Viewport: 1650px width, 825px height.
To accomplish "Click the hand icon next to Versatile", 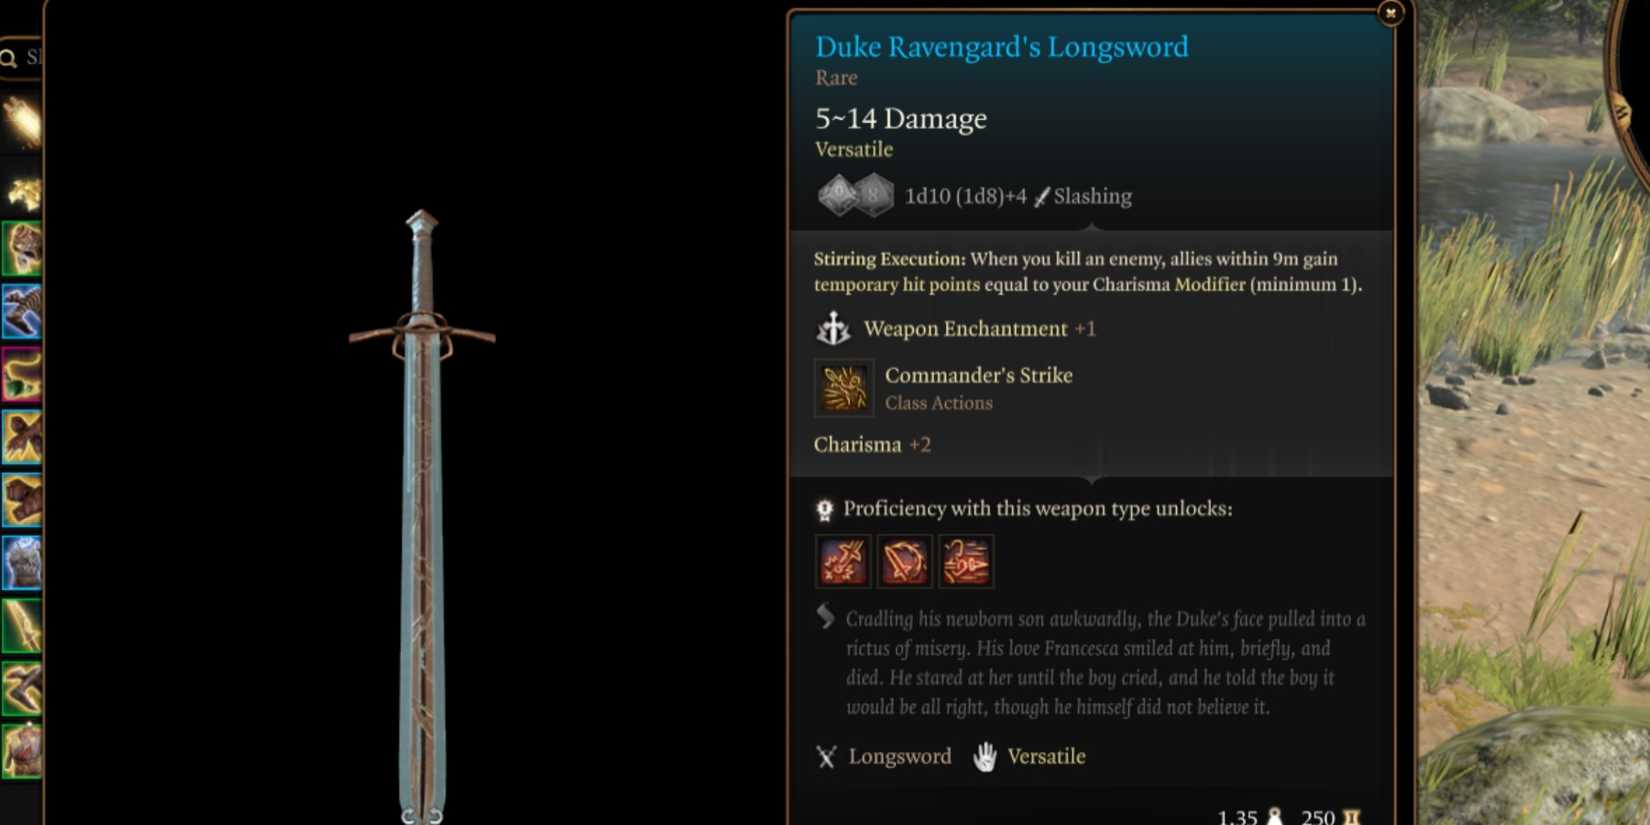I will point(985,757).
